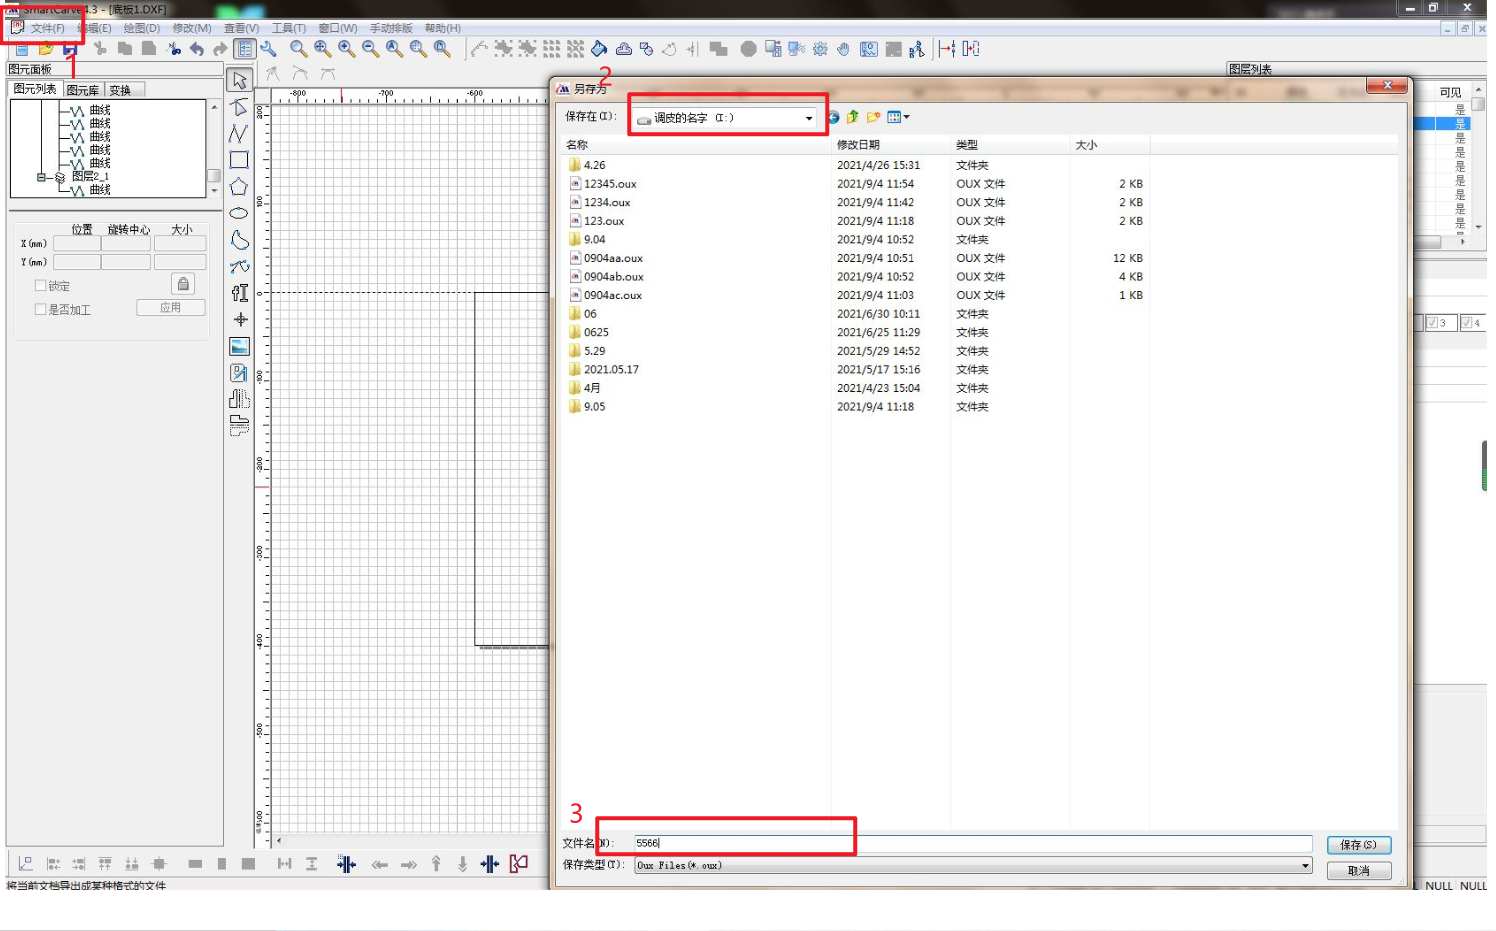Open the 修改(M) menu
The image size is (1496, 931).
(192, 28)
